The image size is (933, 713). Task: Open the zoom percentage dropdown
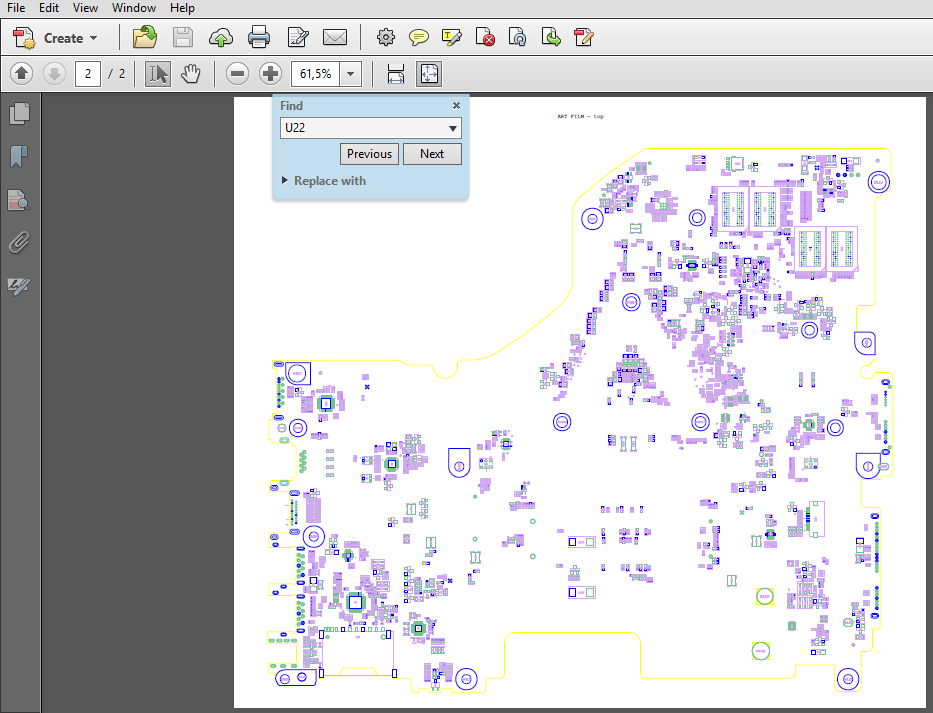350,74
